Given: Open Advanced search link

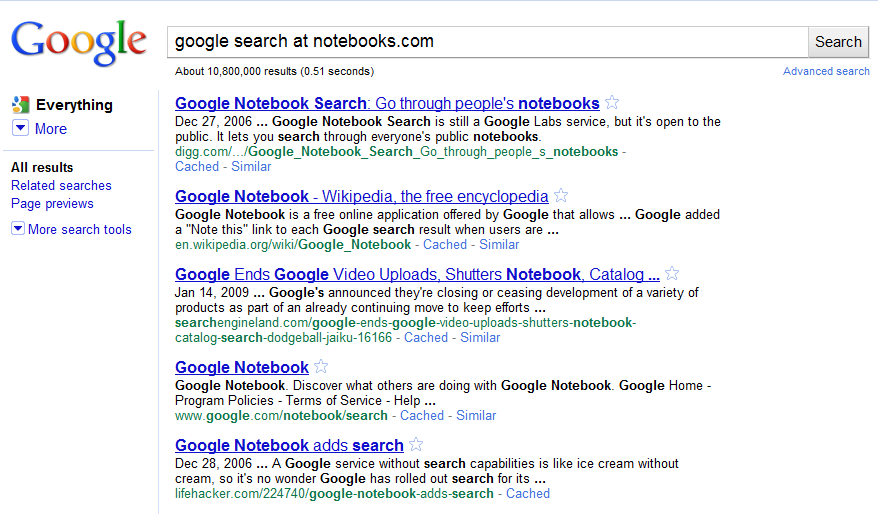Looking at the screenshot, I should (x=826, y=71).
